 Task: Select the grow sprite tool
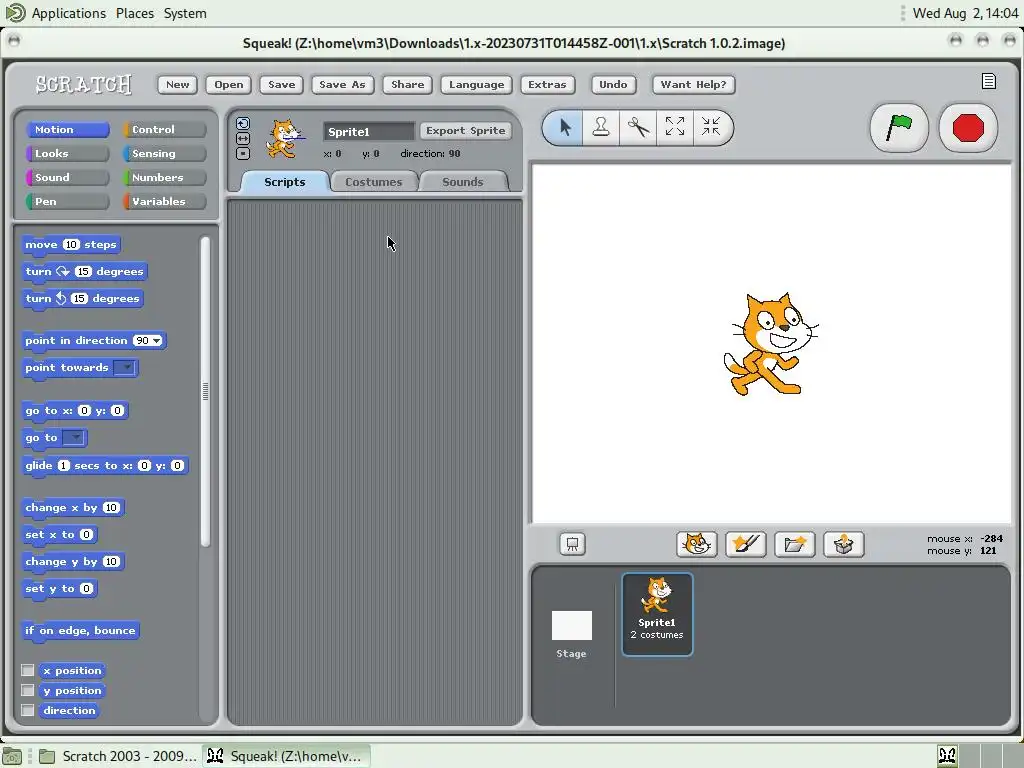(x=675, y=127)
